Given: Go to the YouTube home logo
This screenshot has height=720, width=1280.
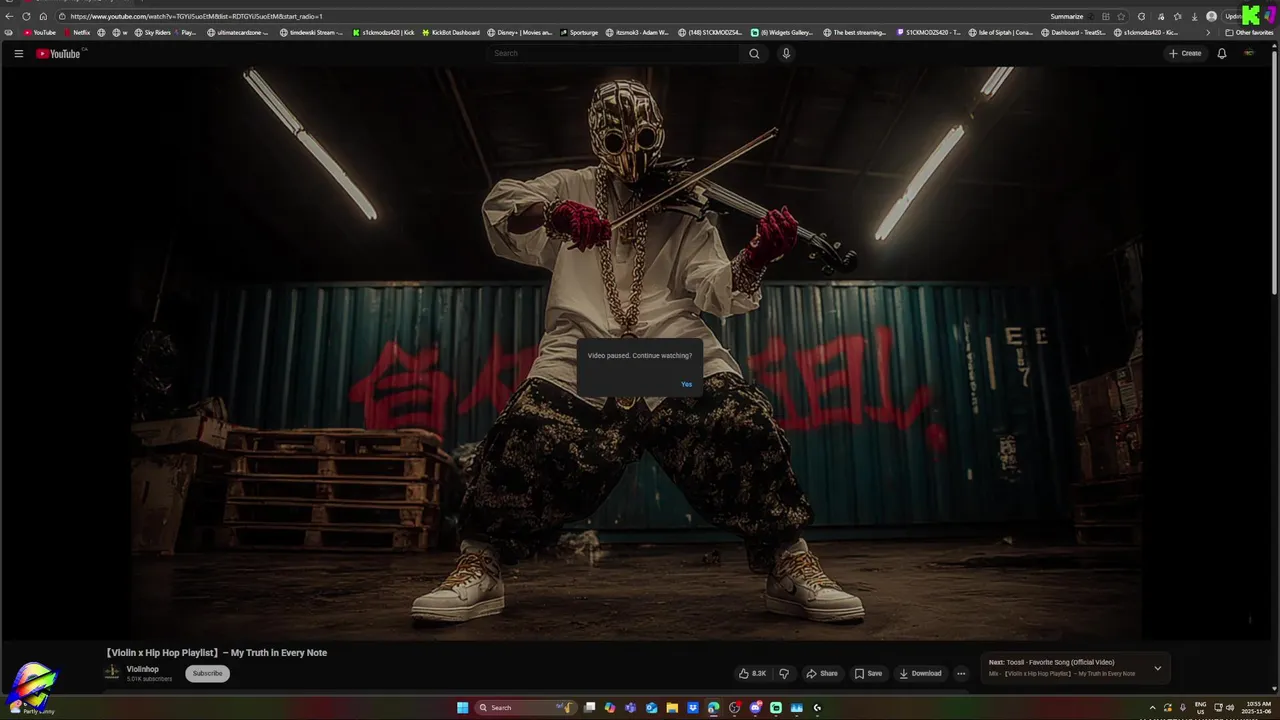Looking at the screenshot, I should coord(58,53).
